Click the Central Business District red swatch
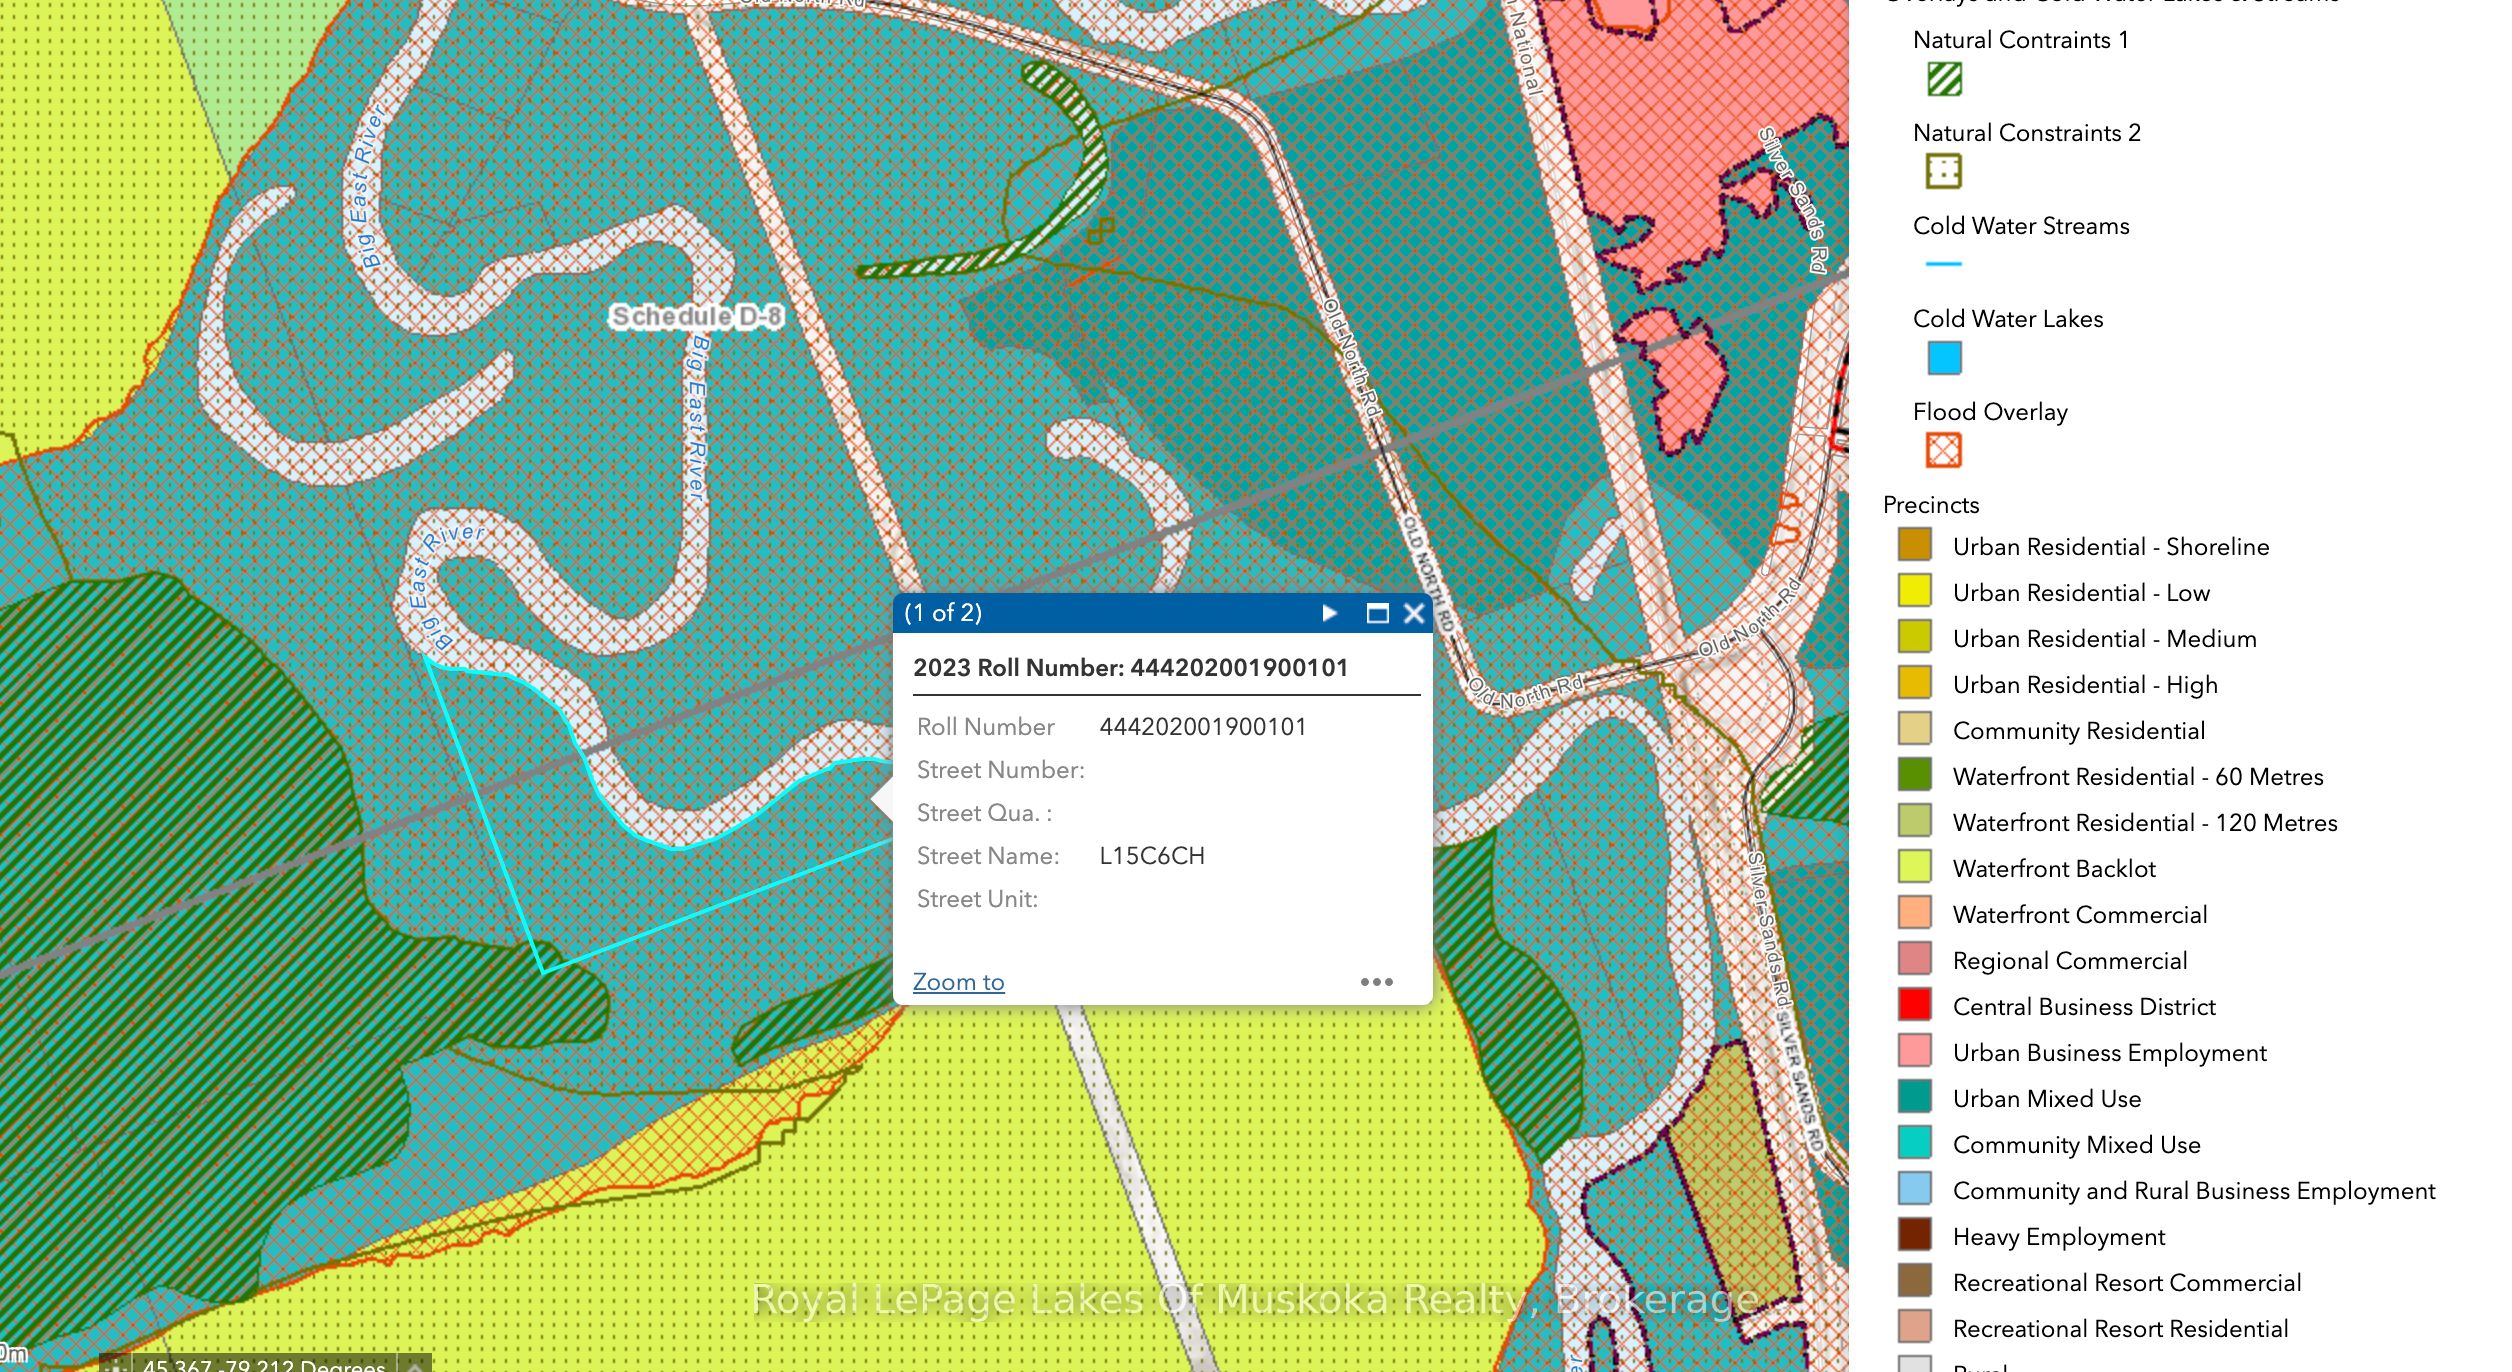2512x1372 pixels. [1914, 1006]
